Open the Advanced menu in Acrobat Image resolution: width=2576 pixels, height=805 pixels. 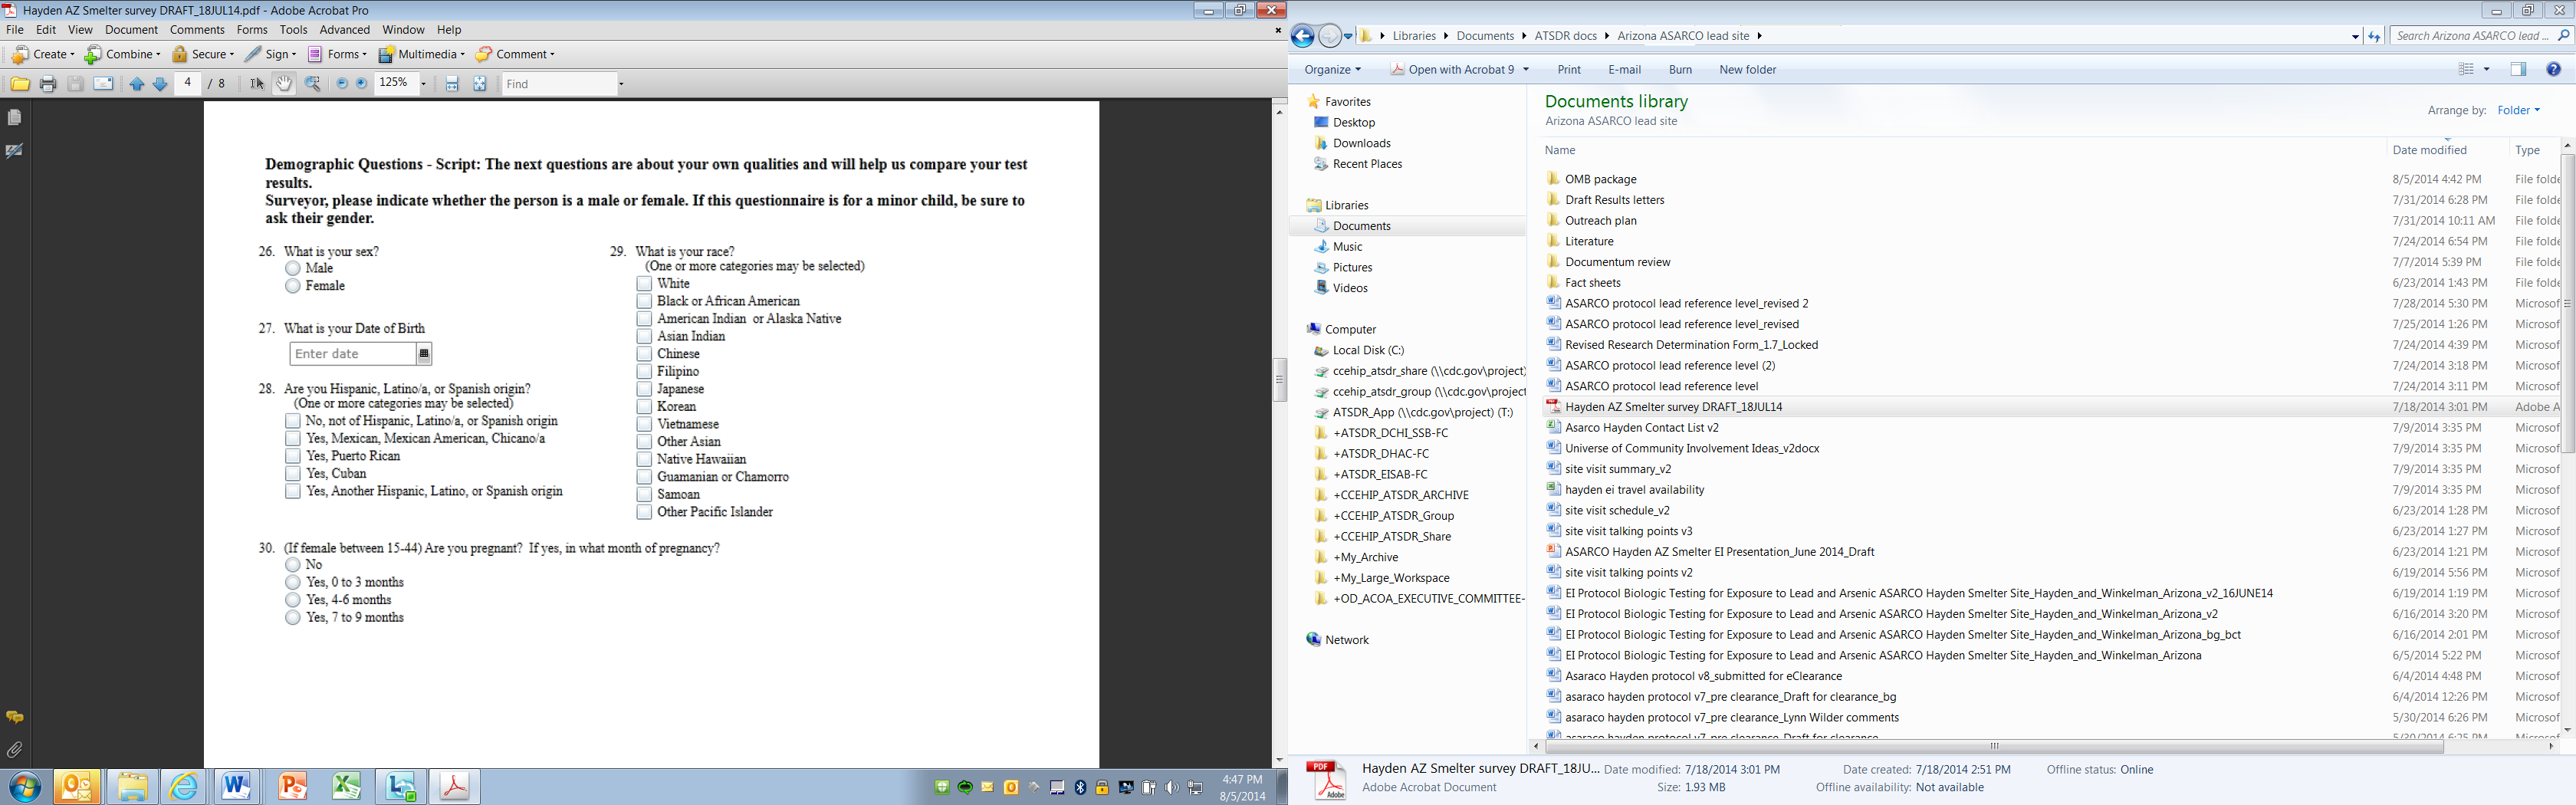pyautogui.click(x=345, y=30)
